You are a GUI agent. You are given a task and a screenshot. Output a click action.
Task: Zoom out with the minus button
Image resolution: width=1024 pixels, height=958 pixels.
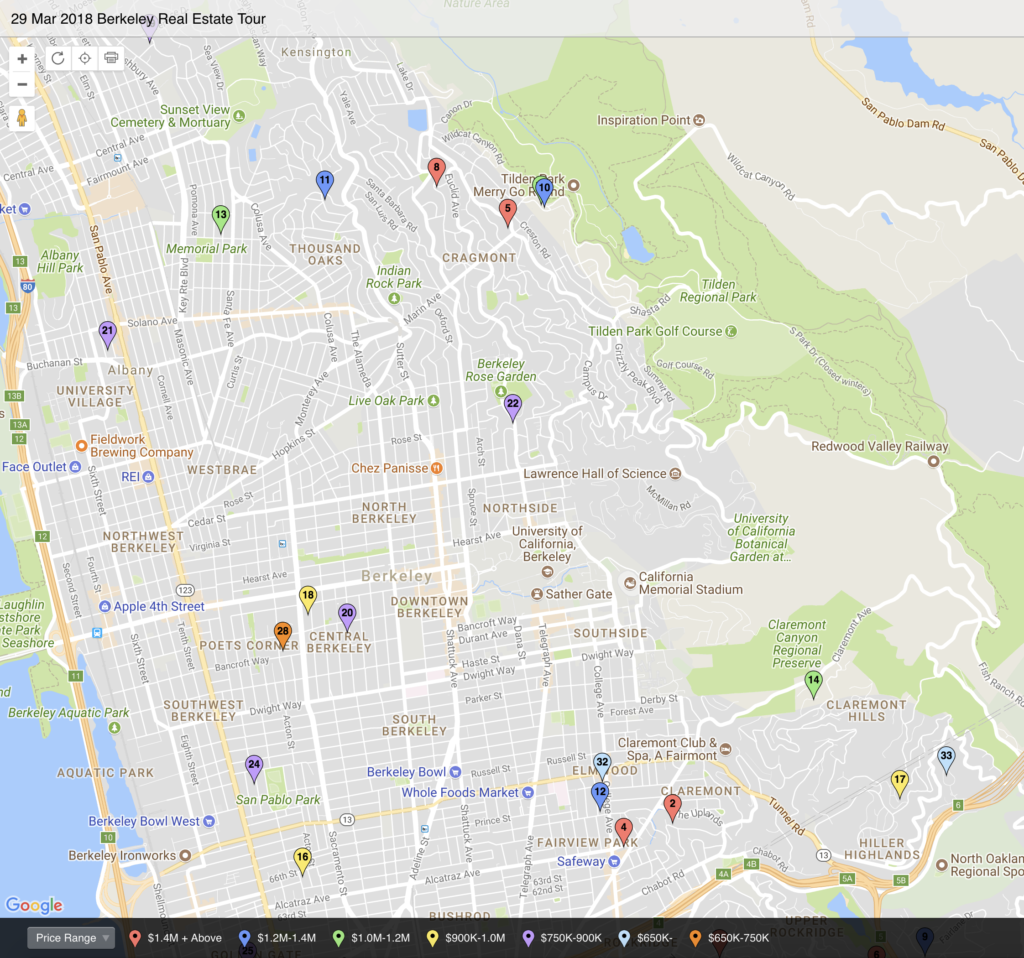click(x=22, y=84)
